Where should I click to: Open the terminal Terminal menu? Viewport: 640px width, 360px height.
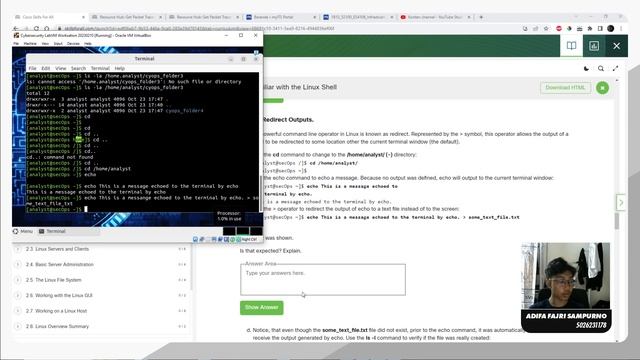click(x=100, y=69)
